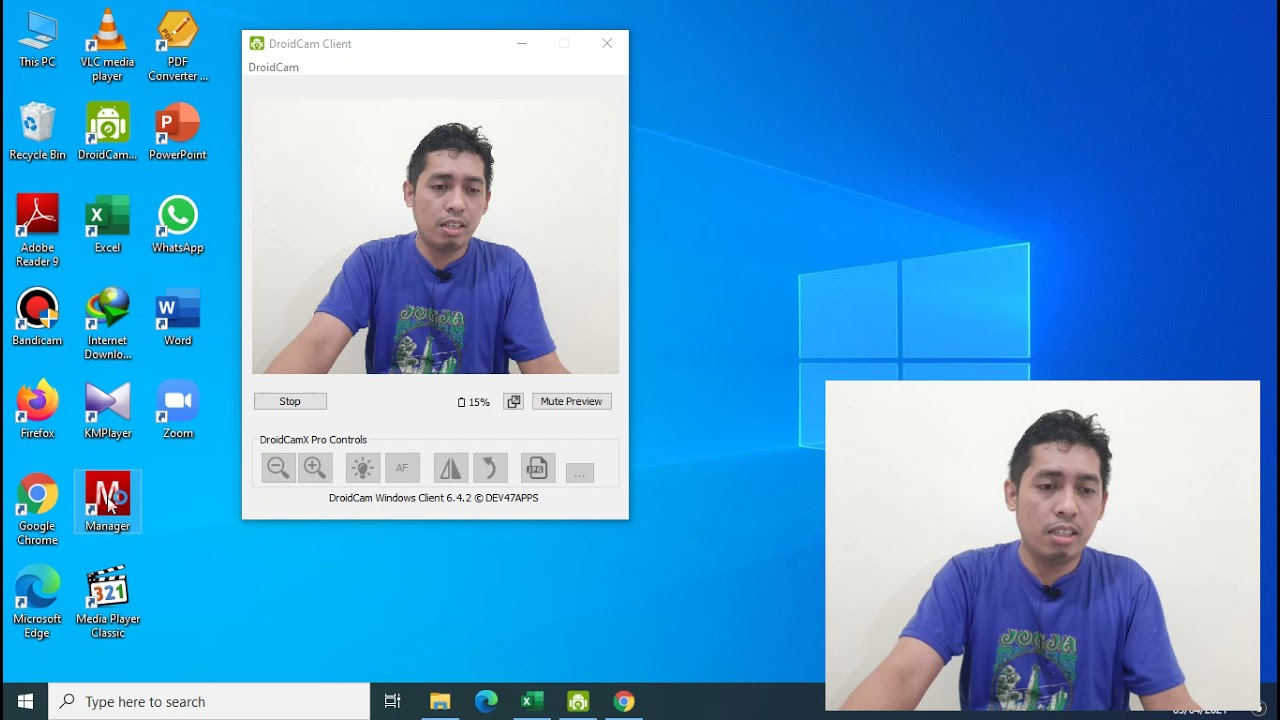Open the Windows Start menu
Image resolution: width=1280 pixels, height=720 pixels.
(x=25, y=701)
